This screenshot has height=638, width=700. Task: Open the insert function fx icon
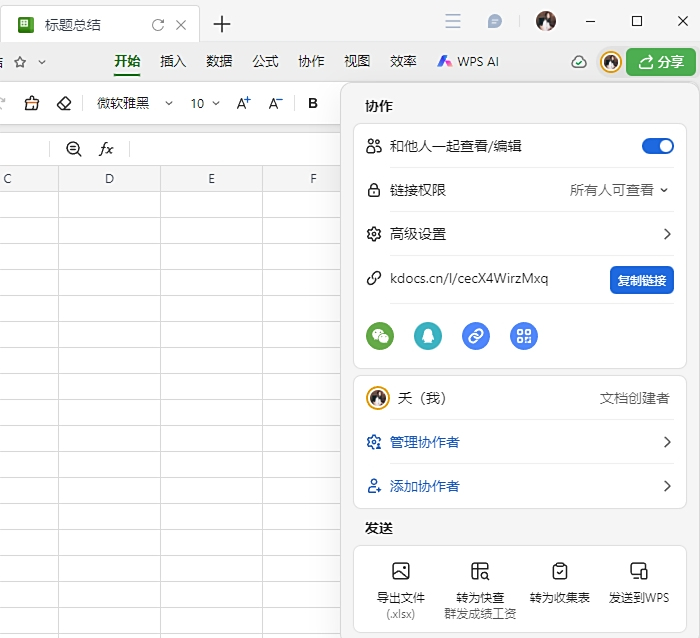(x=106, y=149)
